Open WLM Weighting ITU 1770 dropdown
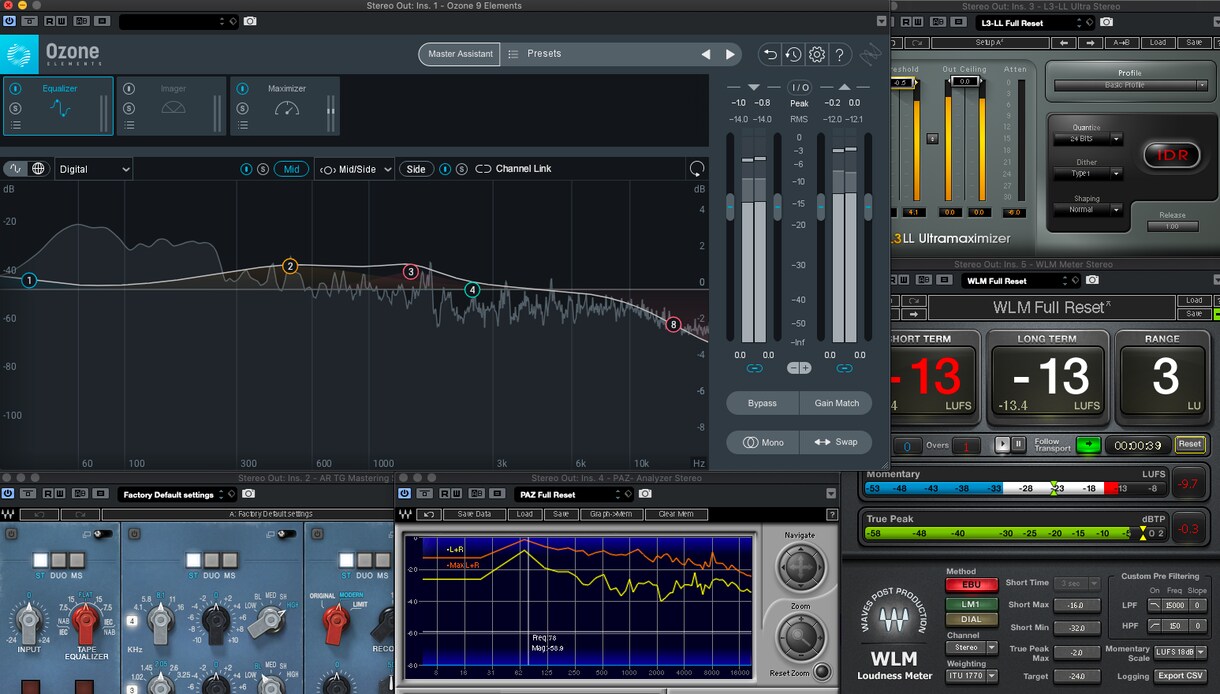 972,676
